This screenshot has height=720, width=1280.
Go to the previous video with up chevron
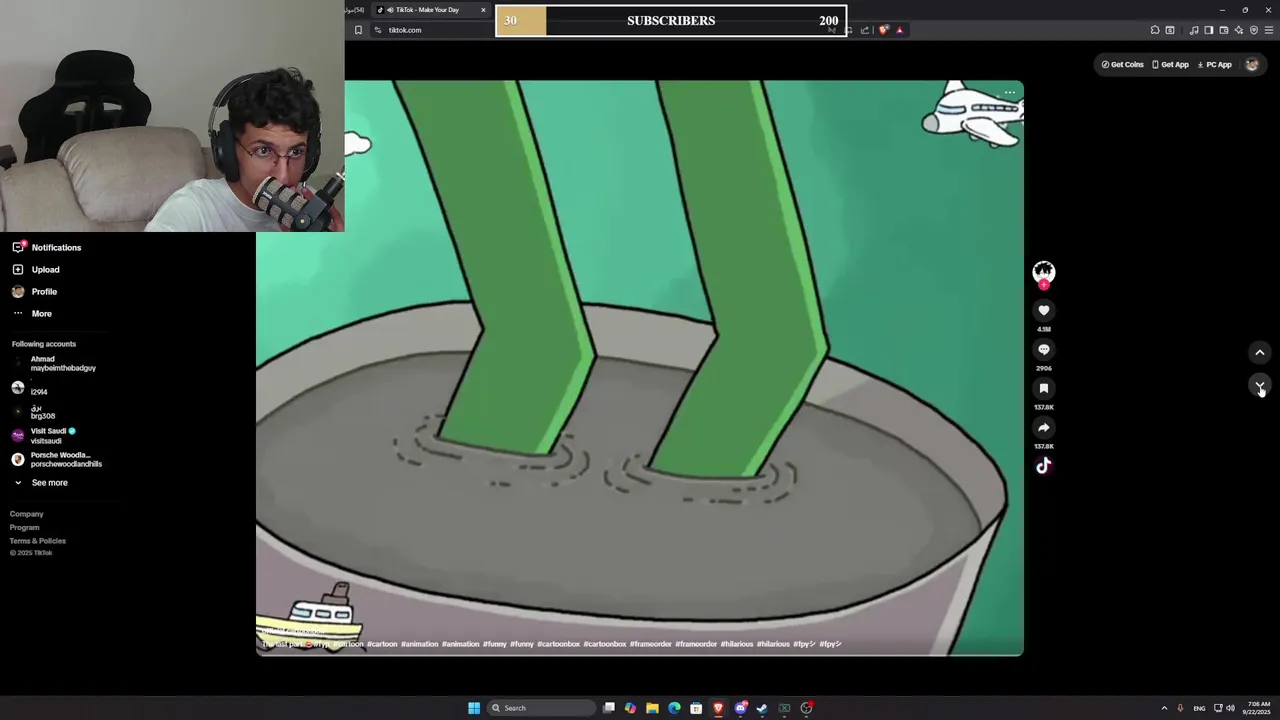coord(1260,352)
